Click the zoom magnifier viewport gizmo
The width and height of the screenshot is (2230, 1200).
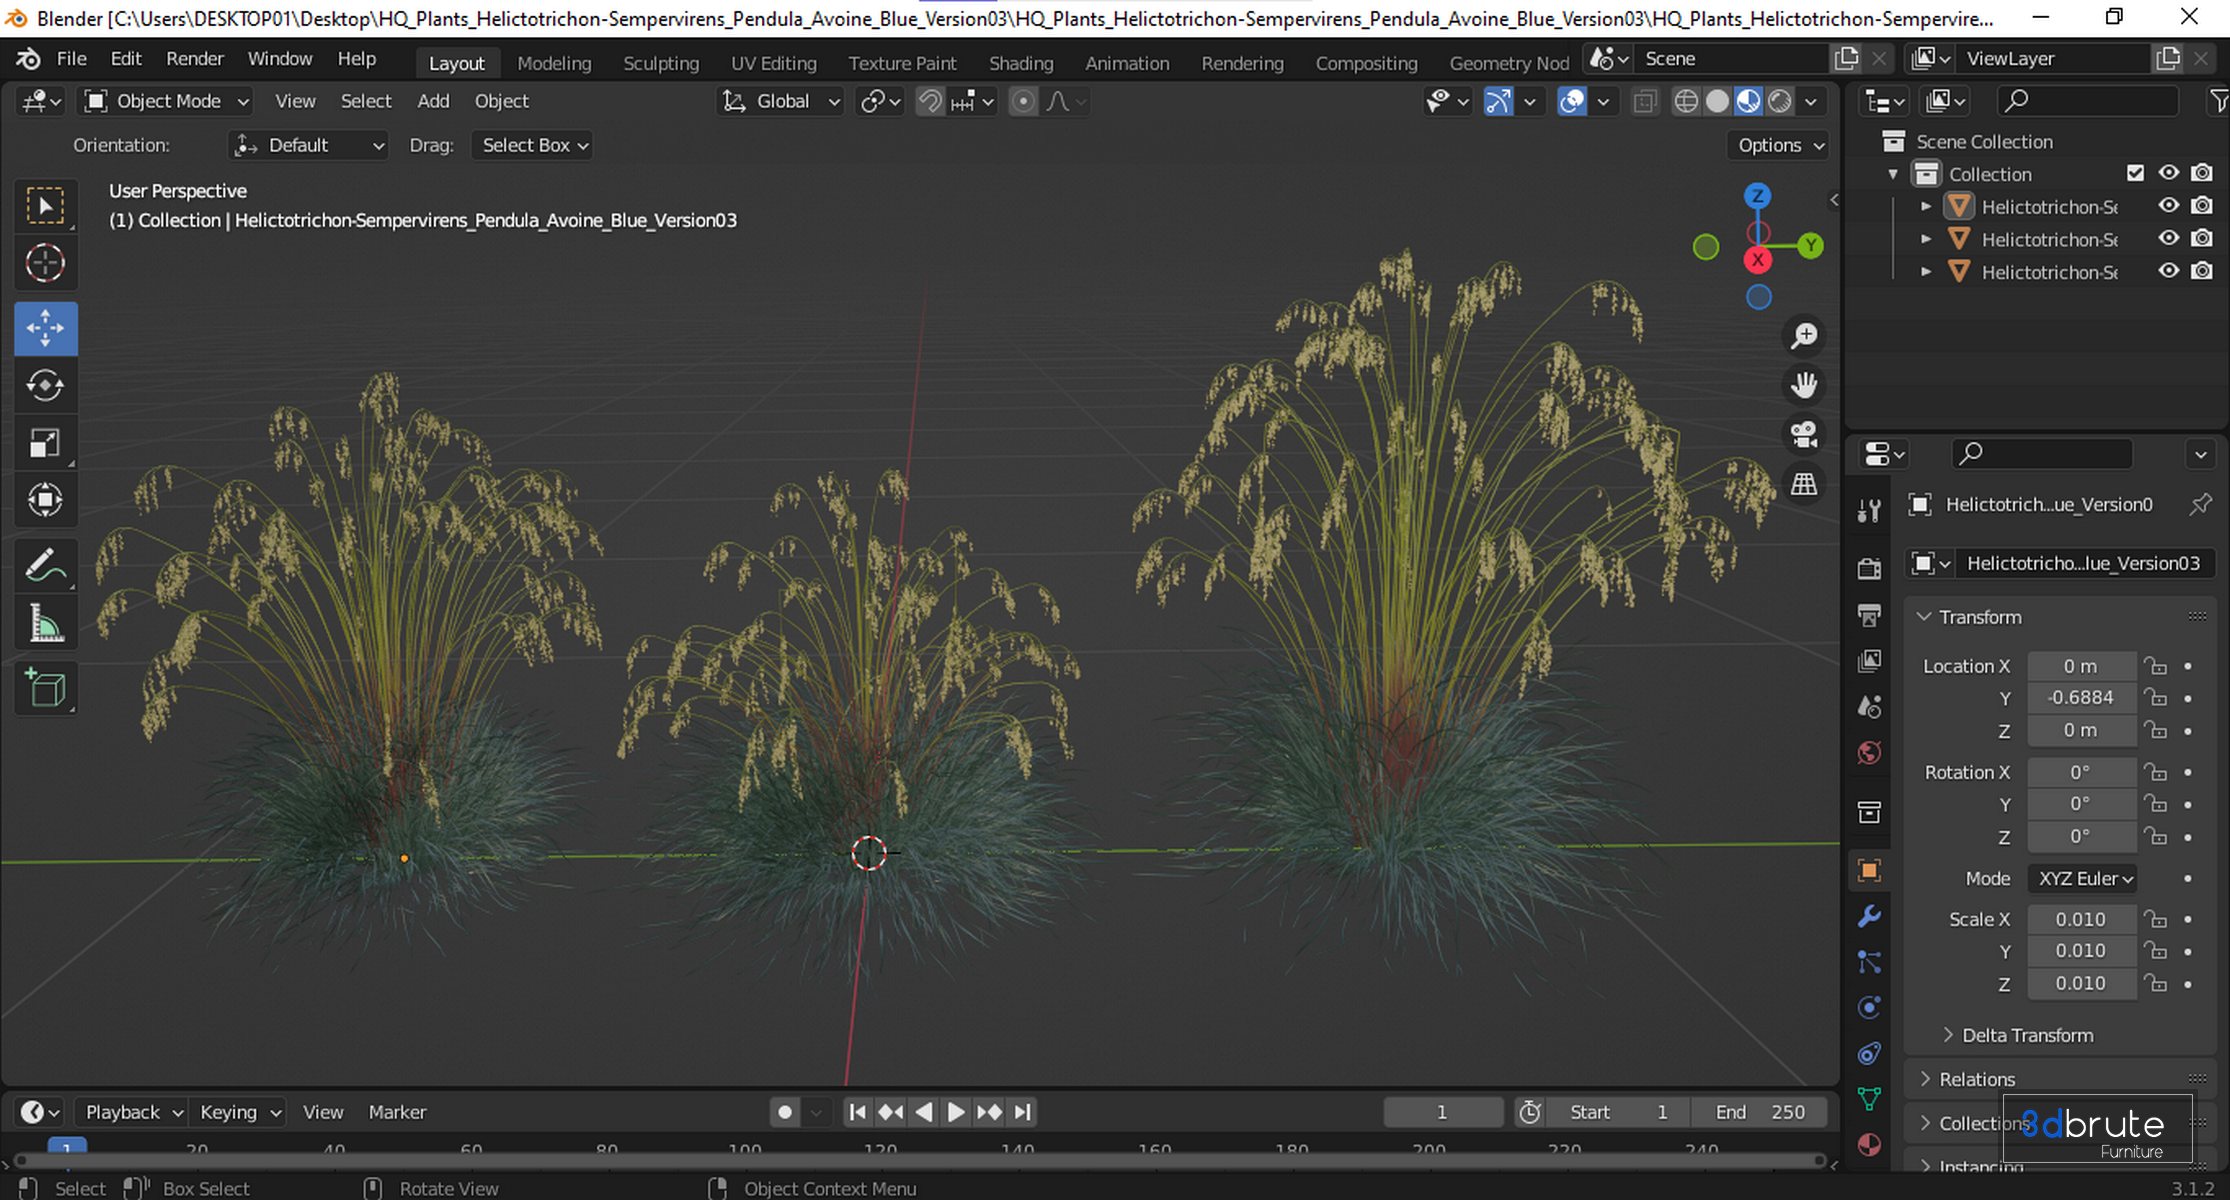(x=1803, y=336)
